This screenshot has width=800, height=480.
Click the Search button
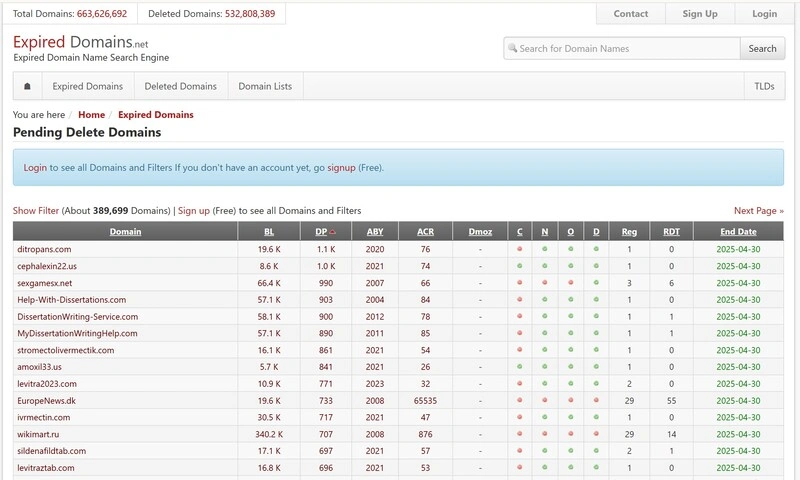pos(762,48)
